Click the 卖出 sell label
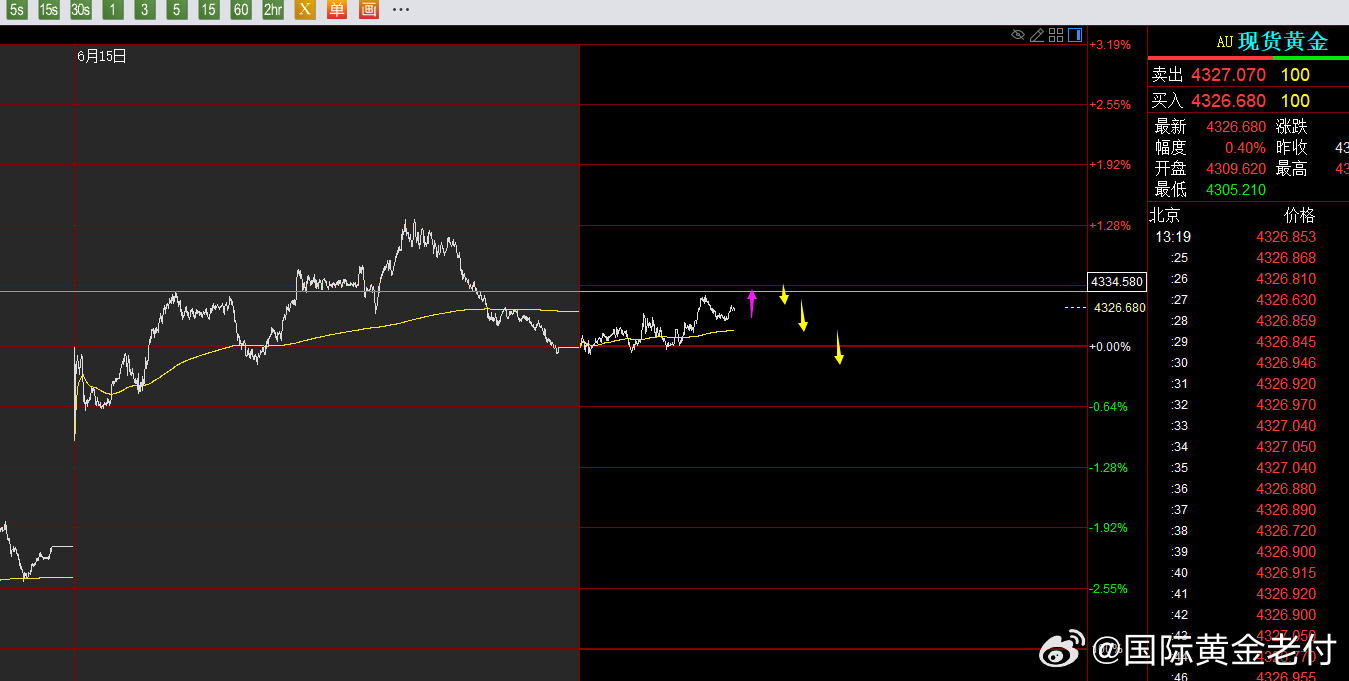1349x681 pixels. click(1167, 75)
